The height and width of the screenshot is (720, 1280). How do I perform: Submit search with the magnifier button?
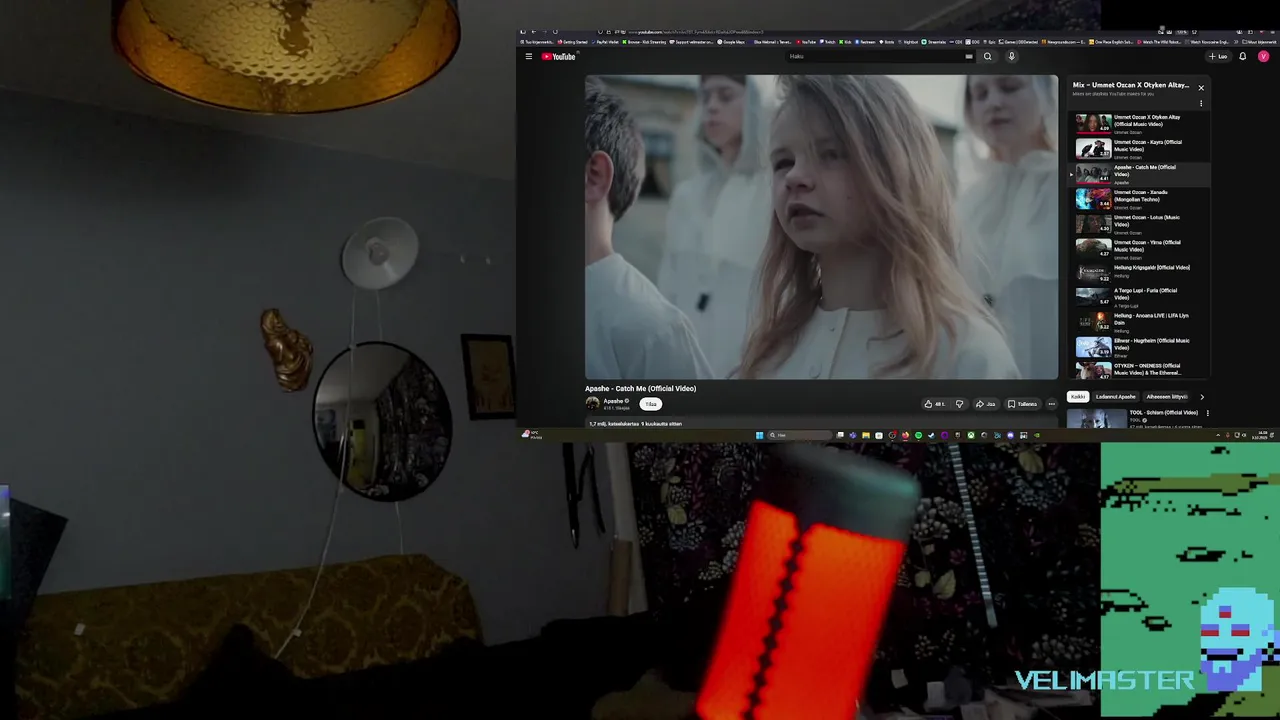click(x=987, y=56)
